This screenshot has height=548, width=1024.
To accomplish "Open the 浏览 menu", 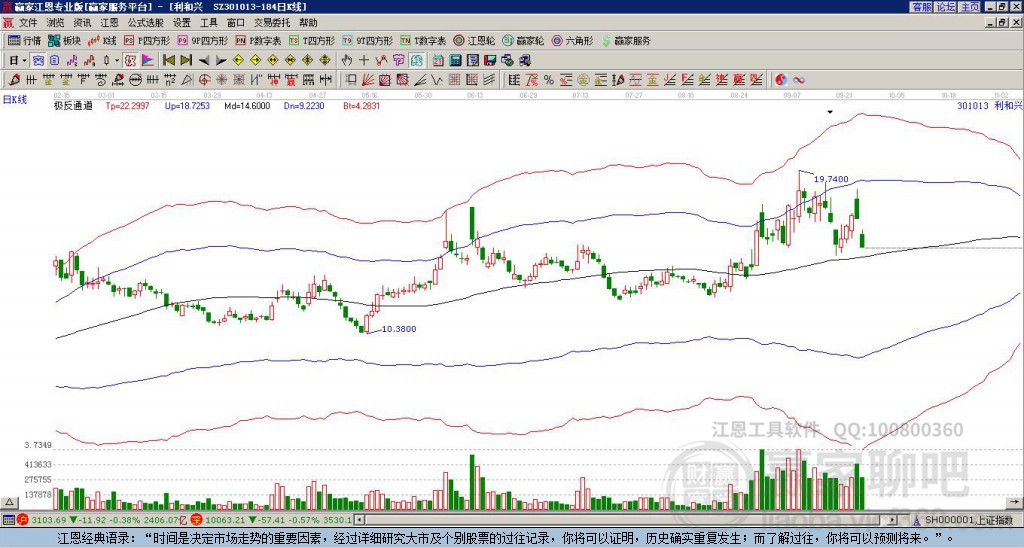I will click(56, 23).
